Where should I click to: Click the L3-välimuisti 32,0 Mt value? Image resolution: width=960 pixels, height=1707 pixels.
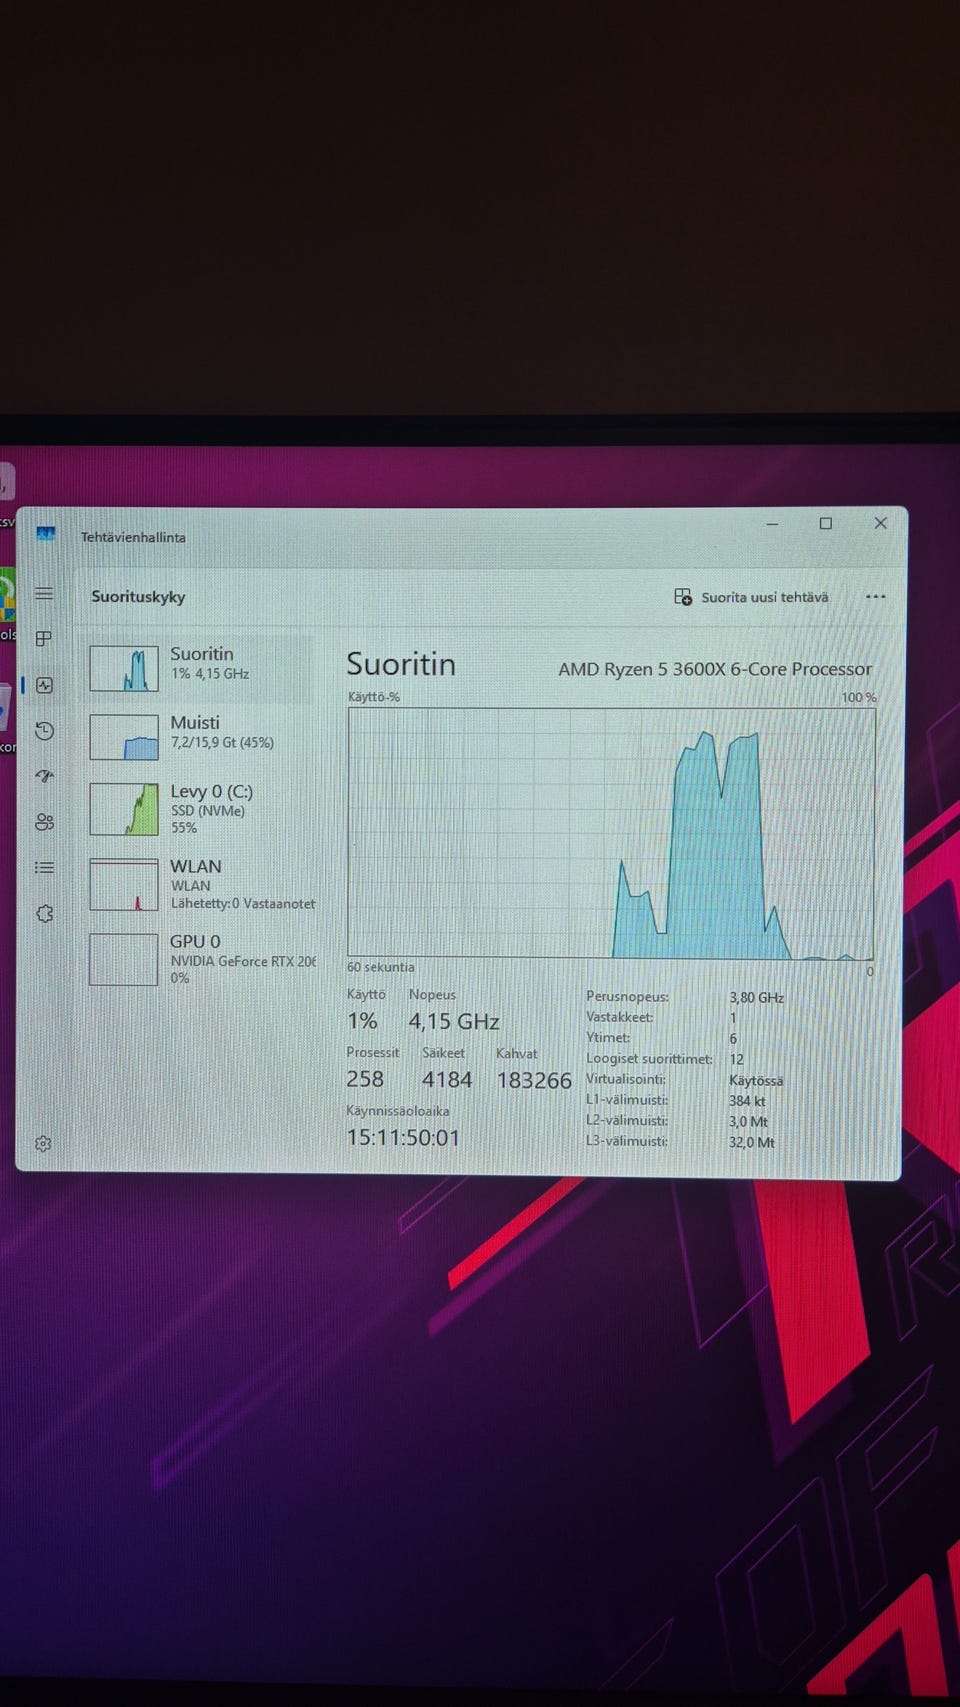tap(752, 1142)
